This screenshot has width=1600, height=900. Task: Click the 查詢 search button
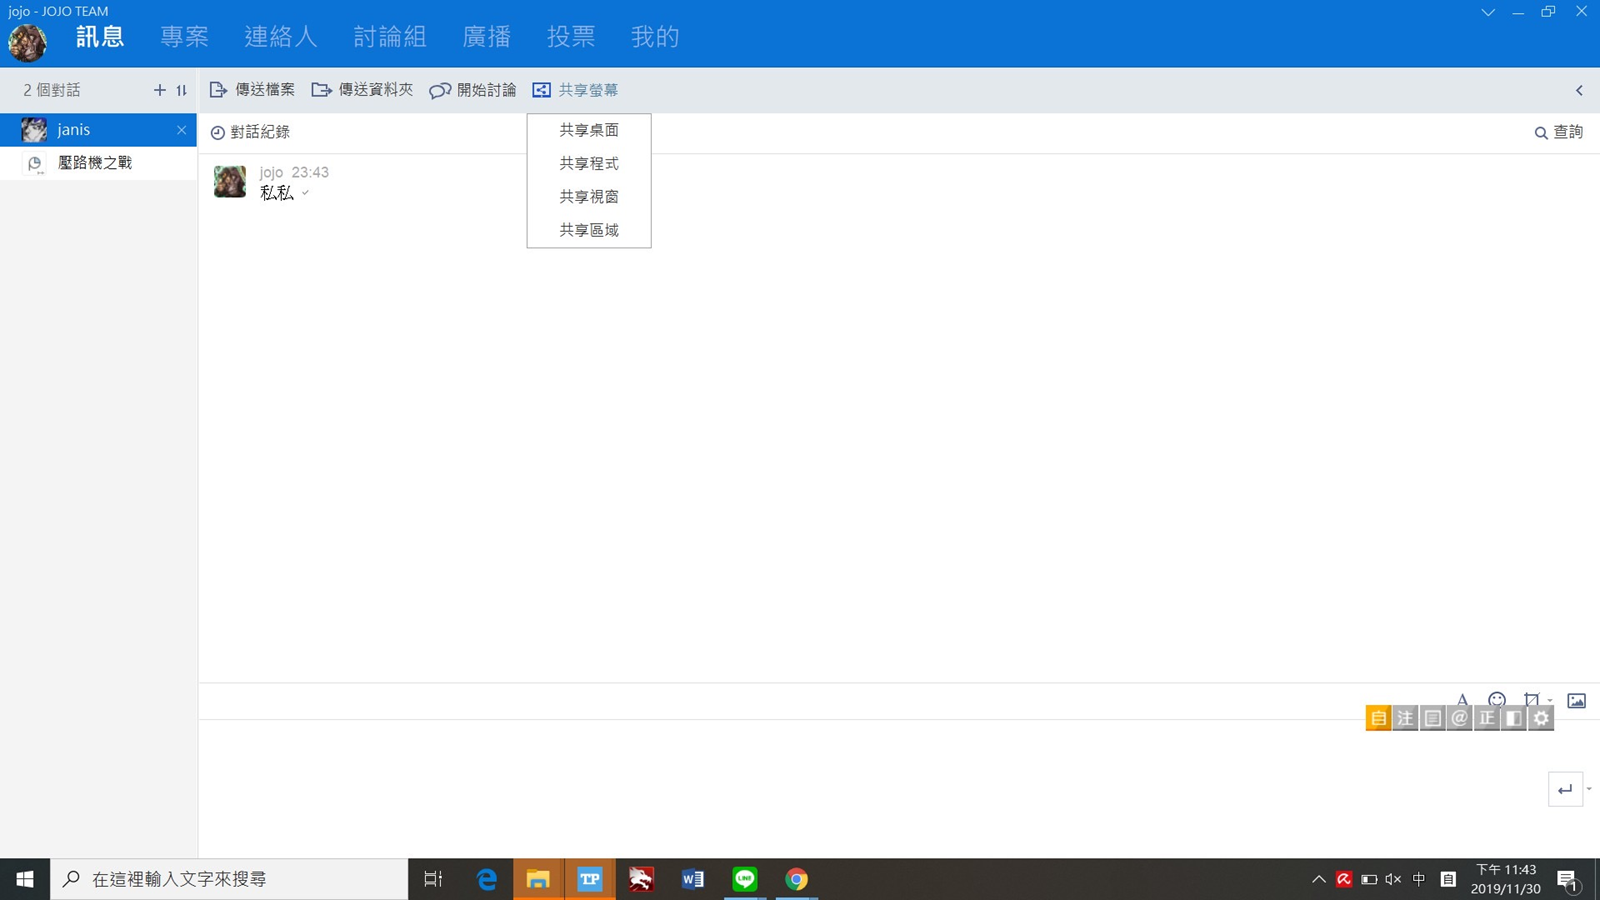(1558, 132)
